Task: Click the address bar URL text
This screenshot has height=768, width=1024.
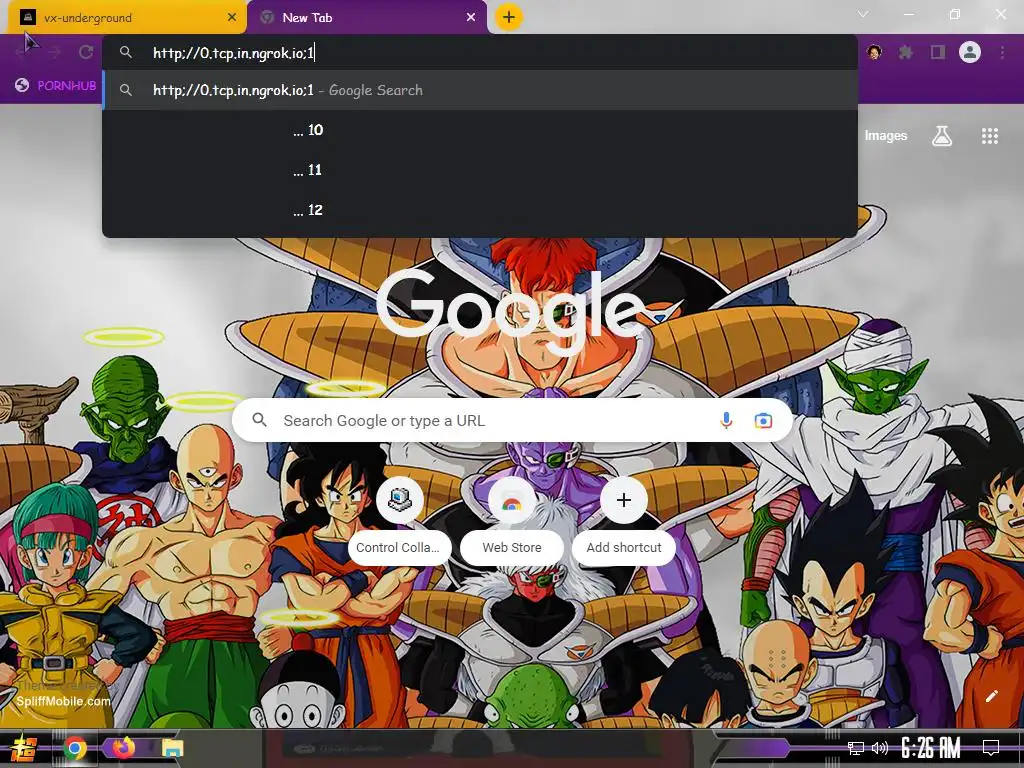Action: pyautogui.click(x=233, y=53)
